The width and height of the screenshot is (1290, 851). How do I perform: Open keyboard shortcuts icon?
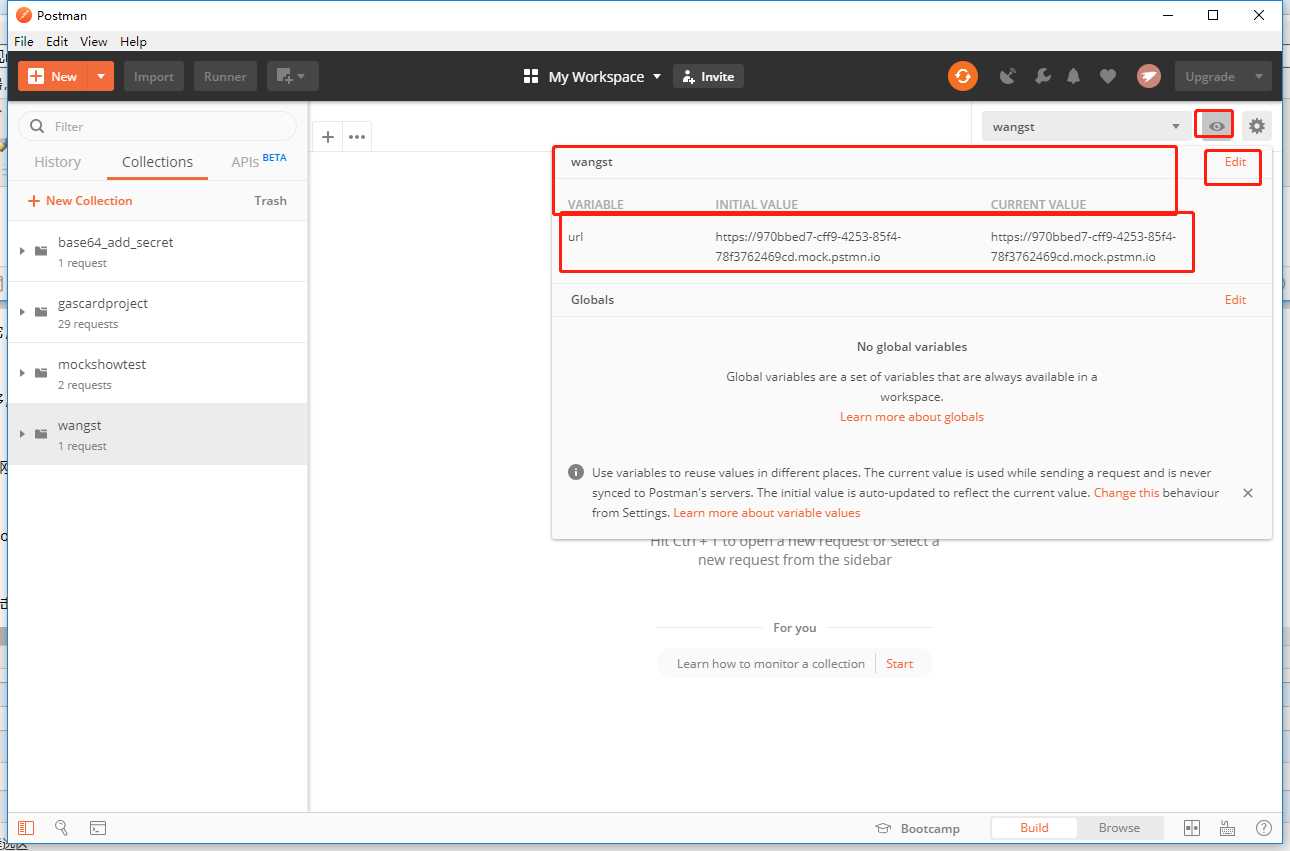1227,828
